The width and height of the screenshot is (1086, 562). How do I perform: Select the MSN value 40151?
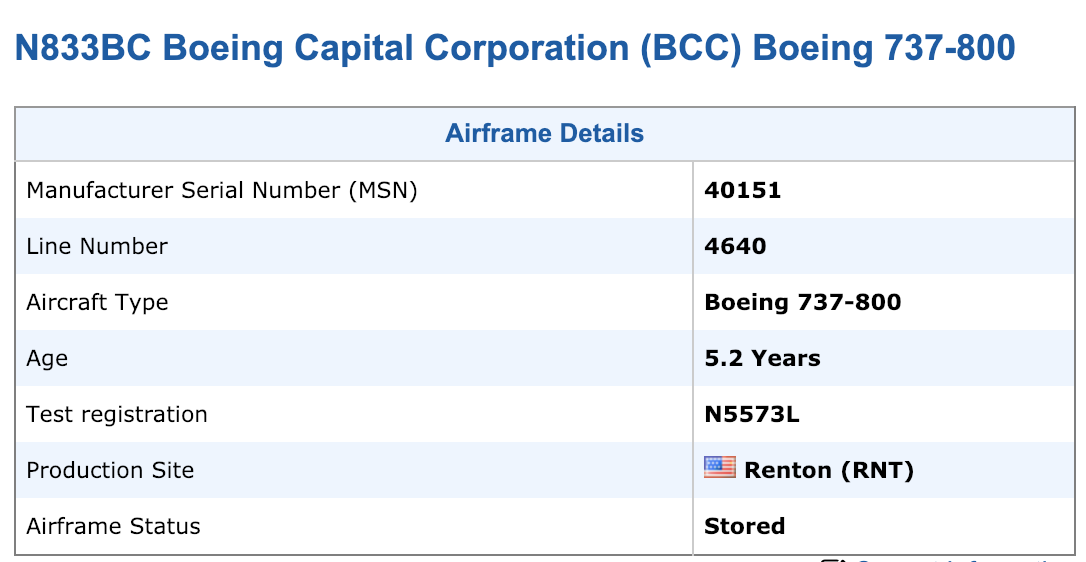742,190
